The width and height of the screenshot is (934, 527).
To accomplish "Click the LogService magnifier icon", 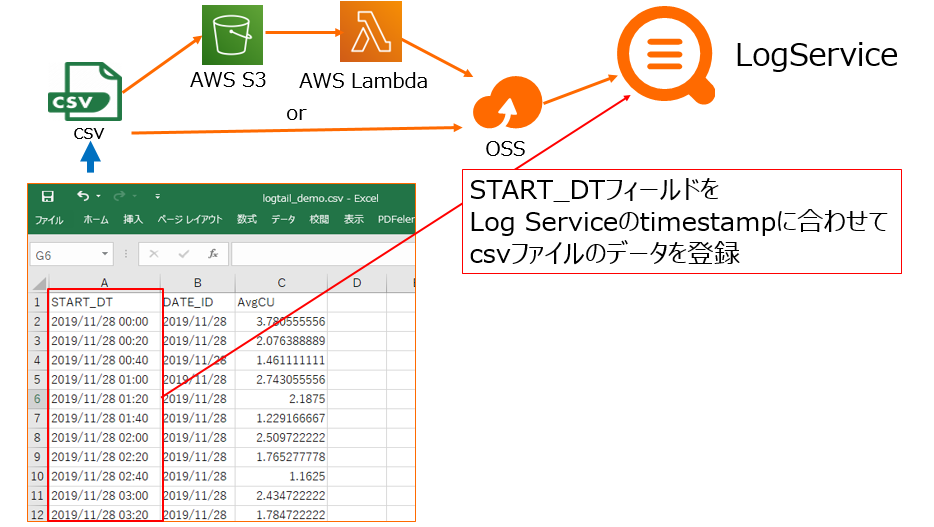I will click(666, 55).
